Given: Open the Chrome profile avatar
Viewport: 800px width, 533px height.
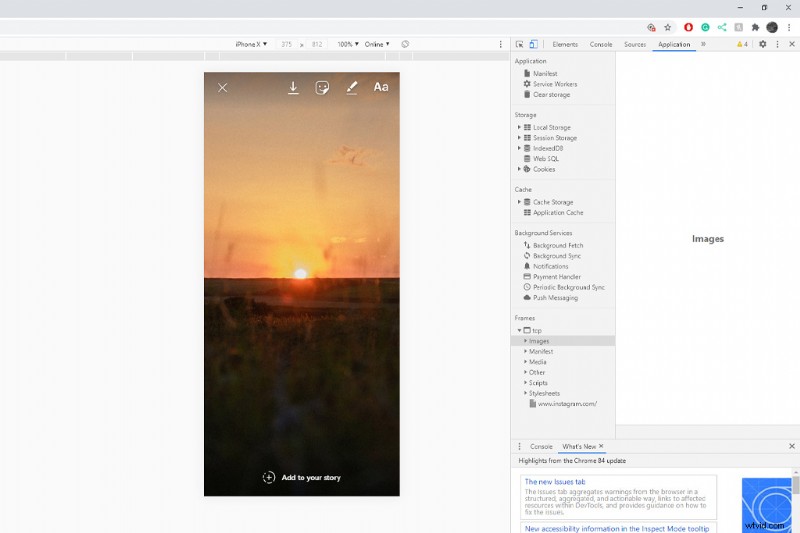Looking at the screenshot, I should (772, 28).
